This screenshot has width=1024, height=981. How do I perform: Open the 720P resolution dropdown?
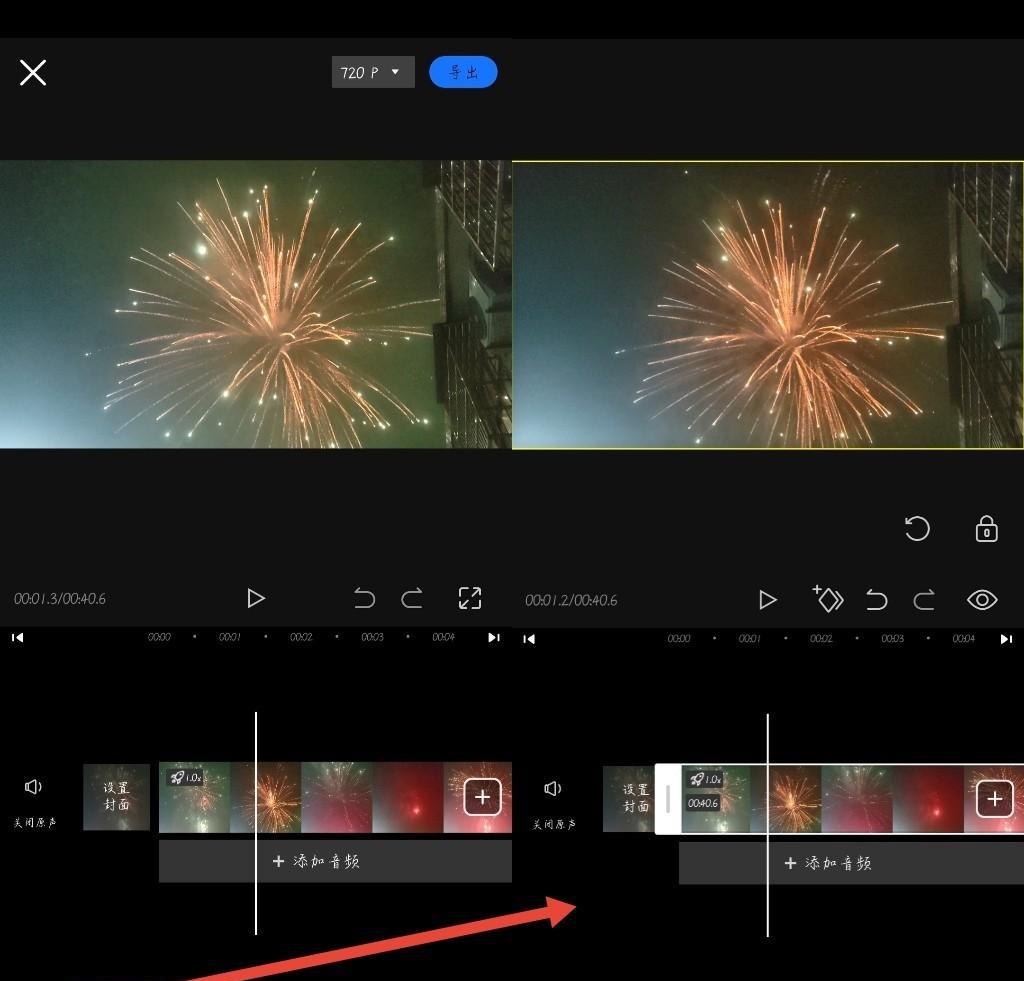coord(372,72)
